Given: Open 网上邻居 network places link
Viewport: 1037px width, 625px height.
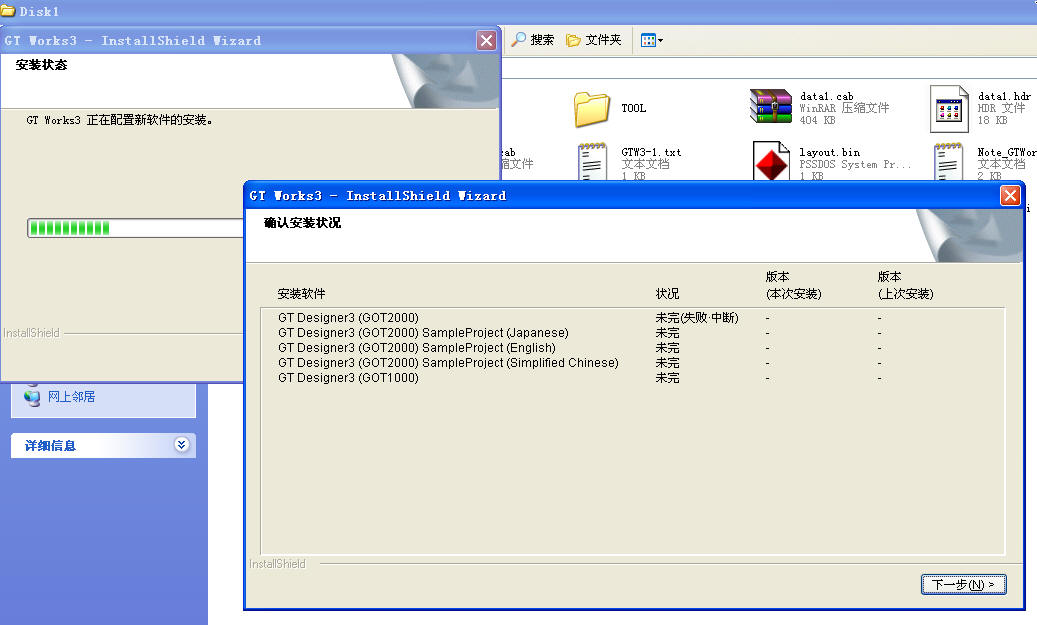Looking at the screenshot, I should (71, 397).
